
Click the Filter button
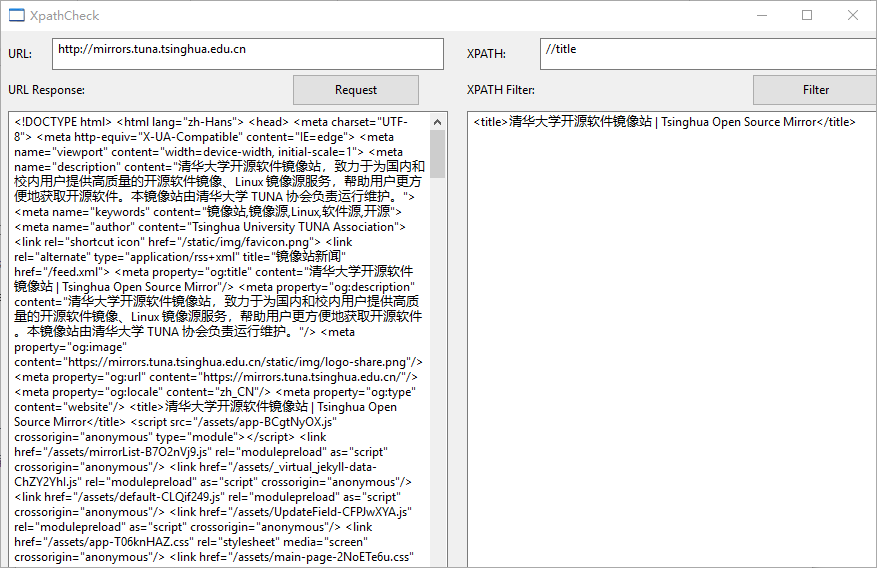815,90
